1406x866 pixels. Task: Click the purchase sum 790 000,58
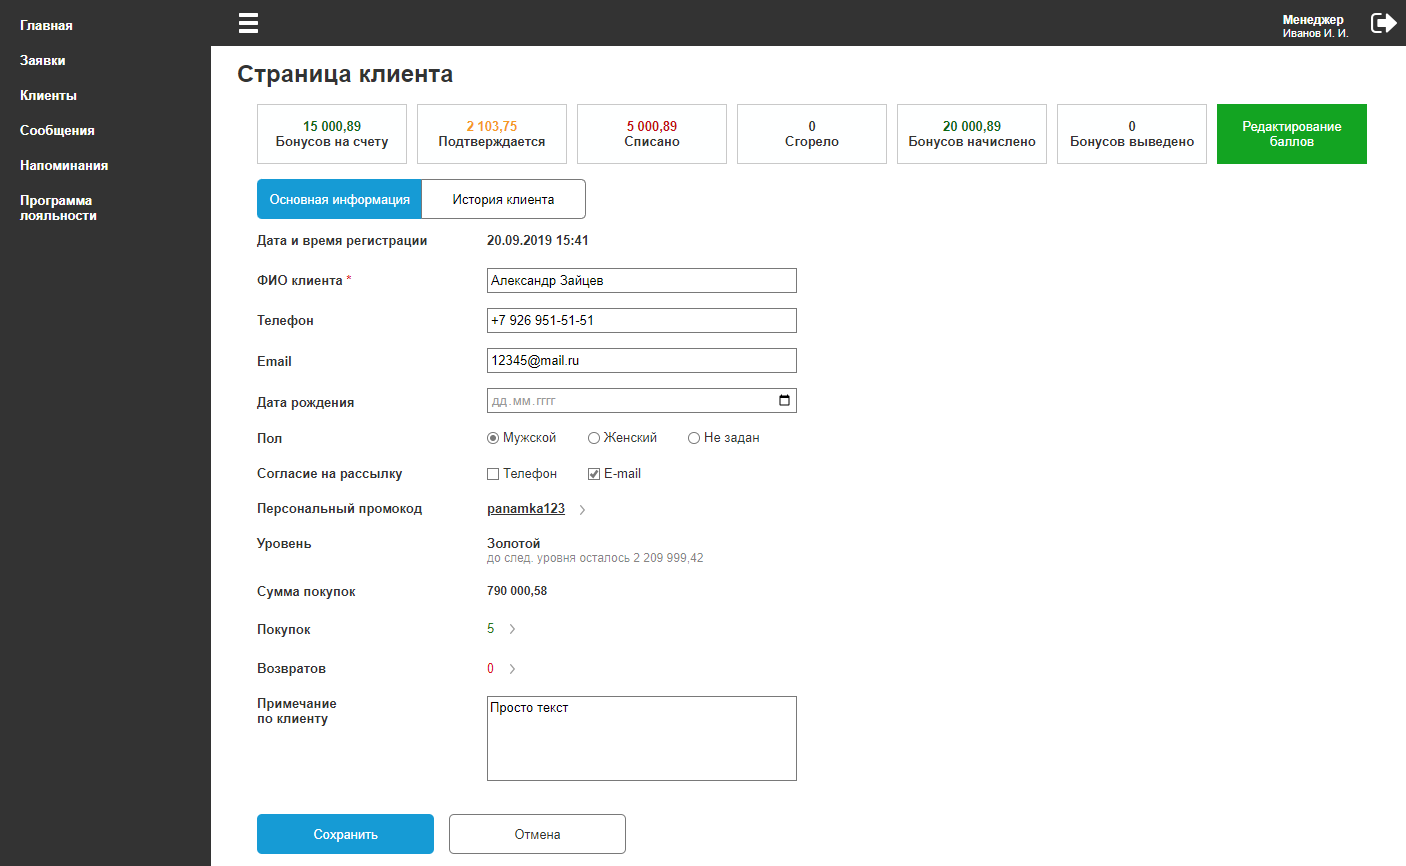tap(517, 591)
